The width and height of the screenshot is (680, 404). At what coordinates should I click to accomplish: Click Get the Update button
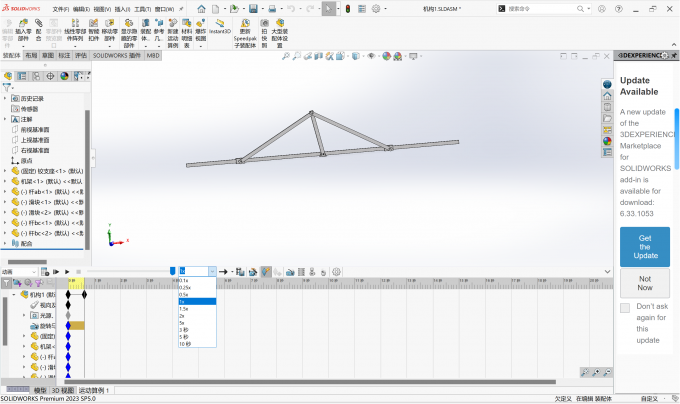645,247
